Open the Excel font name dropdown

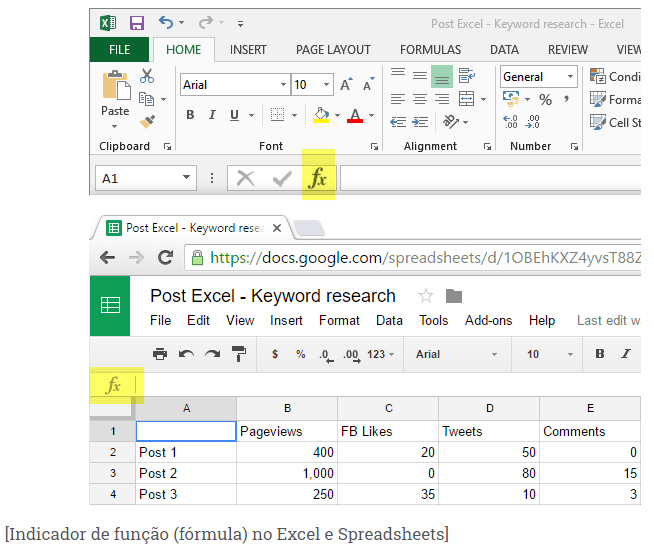point(281,86)
